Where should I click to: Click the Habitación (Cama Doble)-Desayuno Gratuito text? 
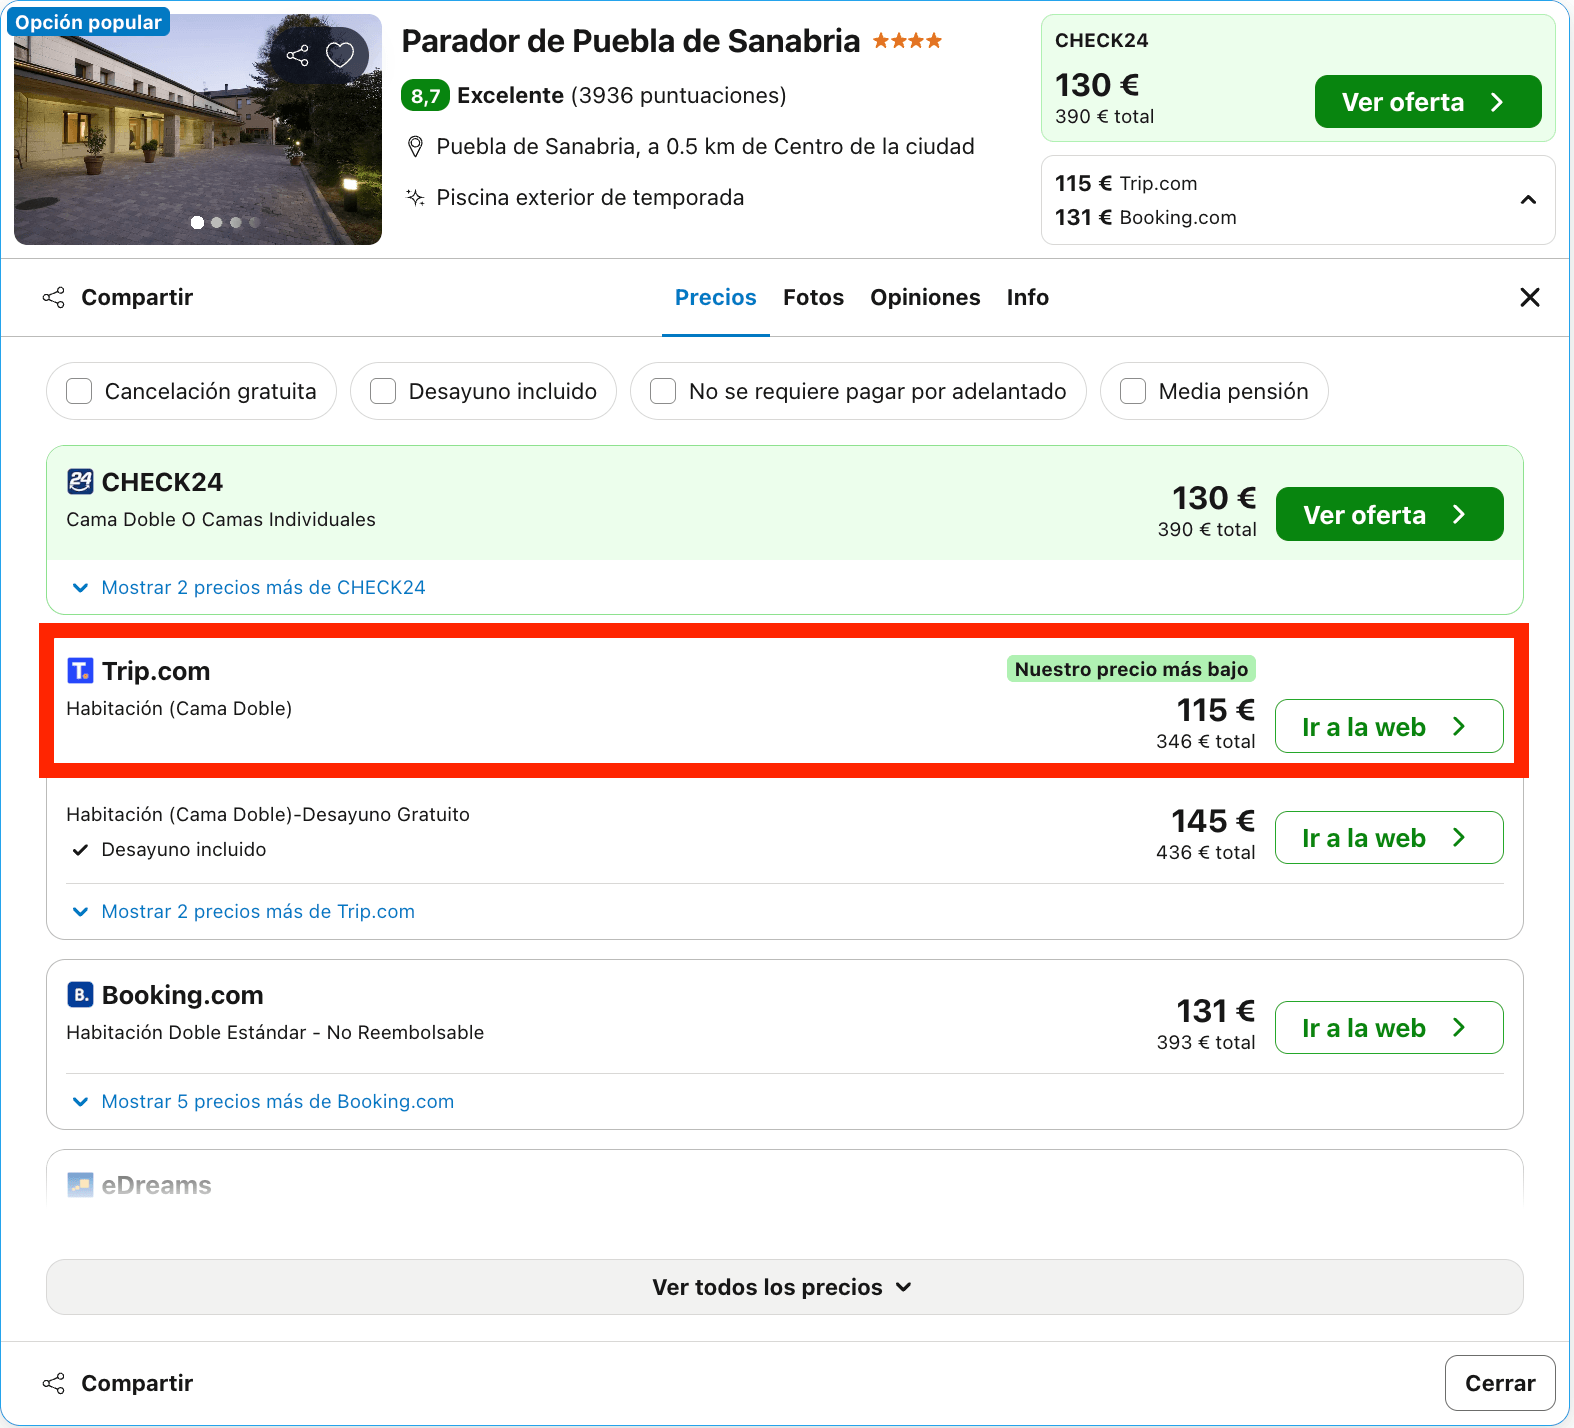pos(268,814)
